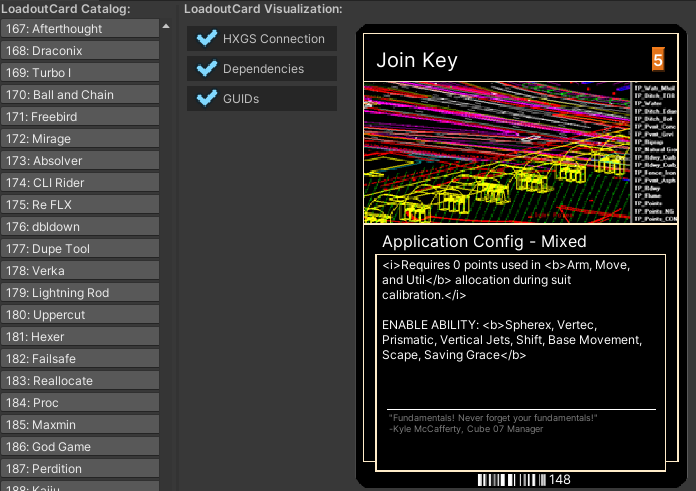Select 179: Lightning Rod card

tap(79, 293)
